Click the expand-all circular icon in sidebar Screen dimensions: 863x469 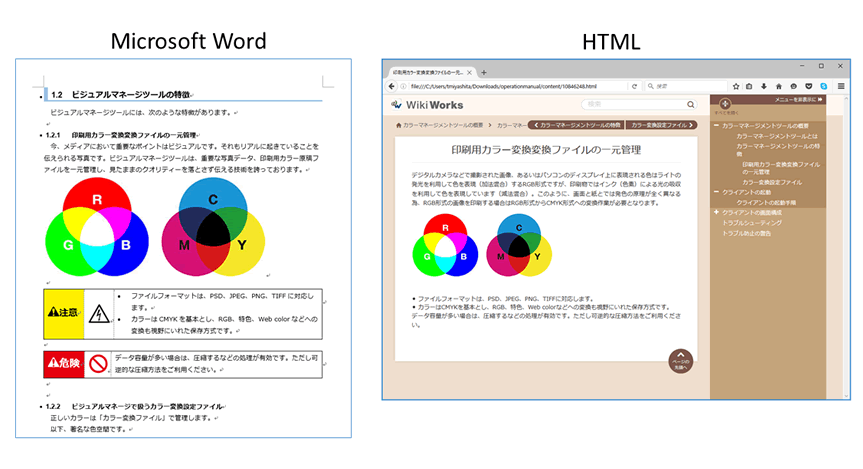click(x=725, y=103)
